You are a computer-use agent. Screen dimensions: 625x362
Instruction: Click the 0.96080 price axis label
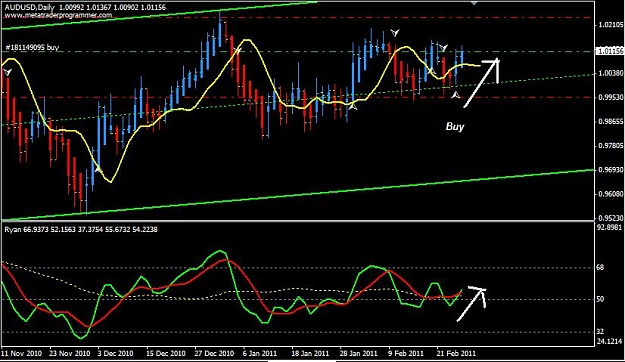coord(610,194)
